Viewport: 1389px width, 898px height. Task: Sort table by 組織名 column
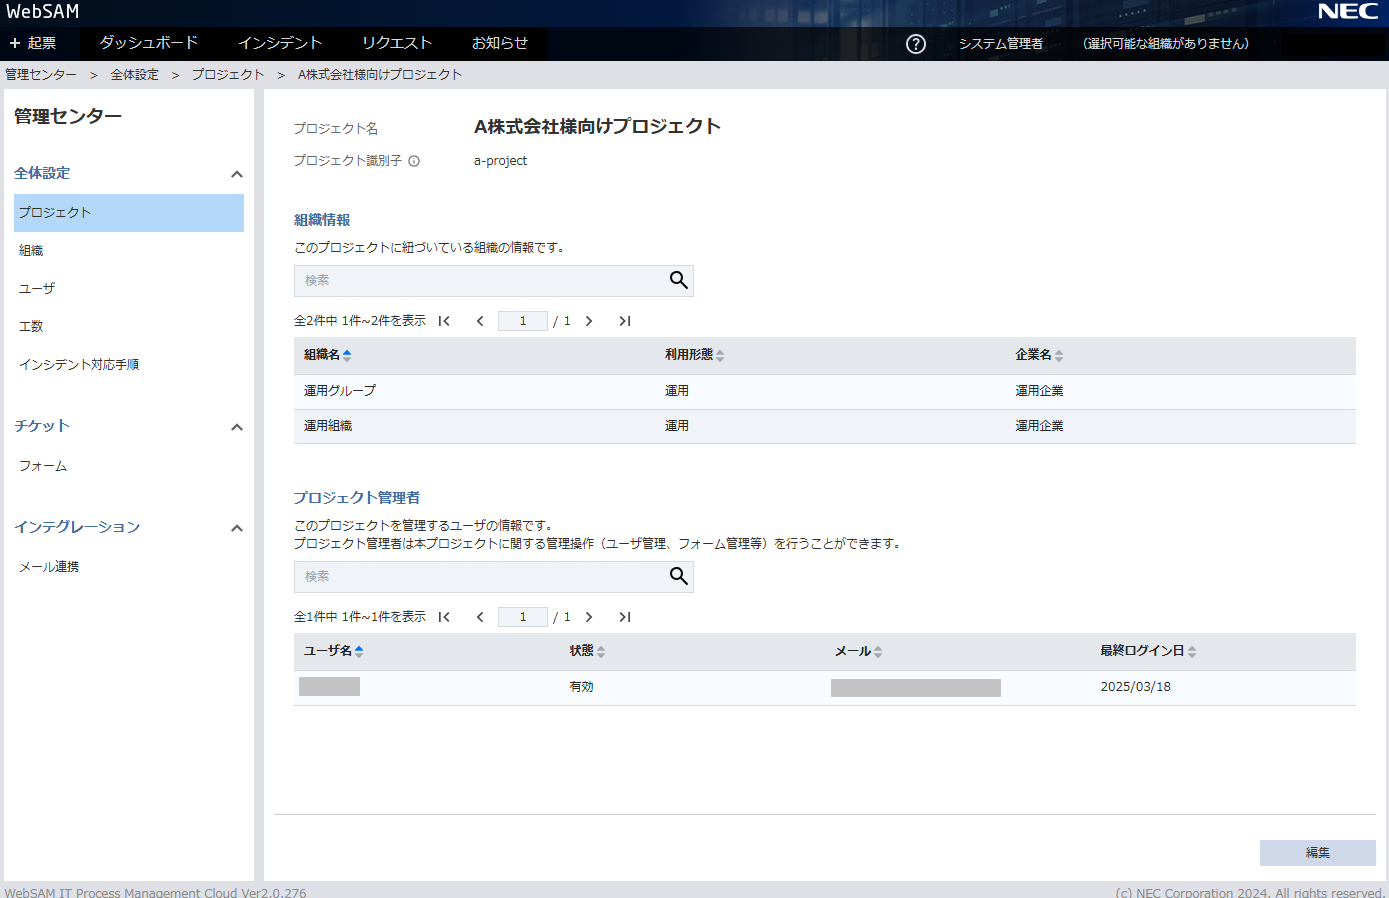pyautogui.click(x=327, y=355)
